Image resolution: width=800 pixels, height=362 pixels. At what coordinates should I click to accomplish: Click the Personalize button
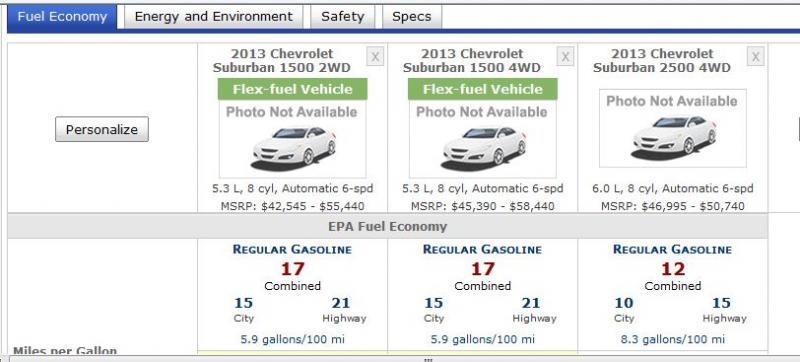[102, 130]
